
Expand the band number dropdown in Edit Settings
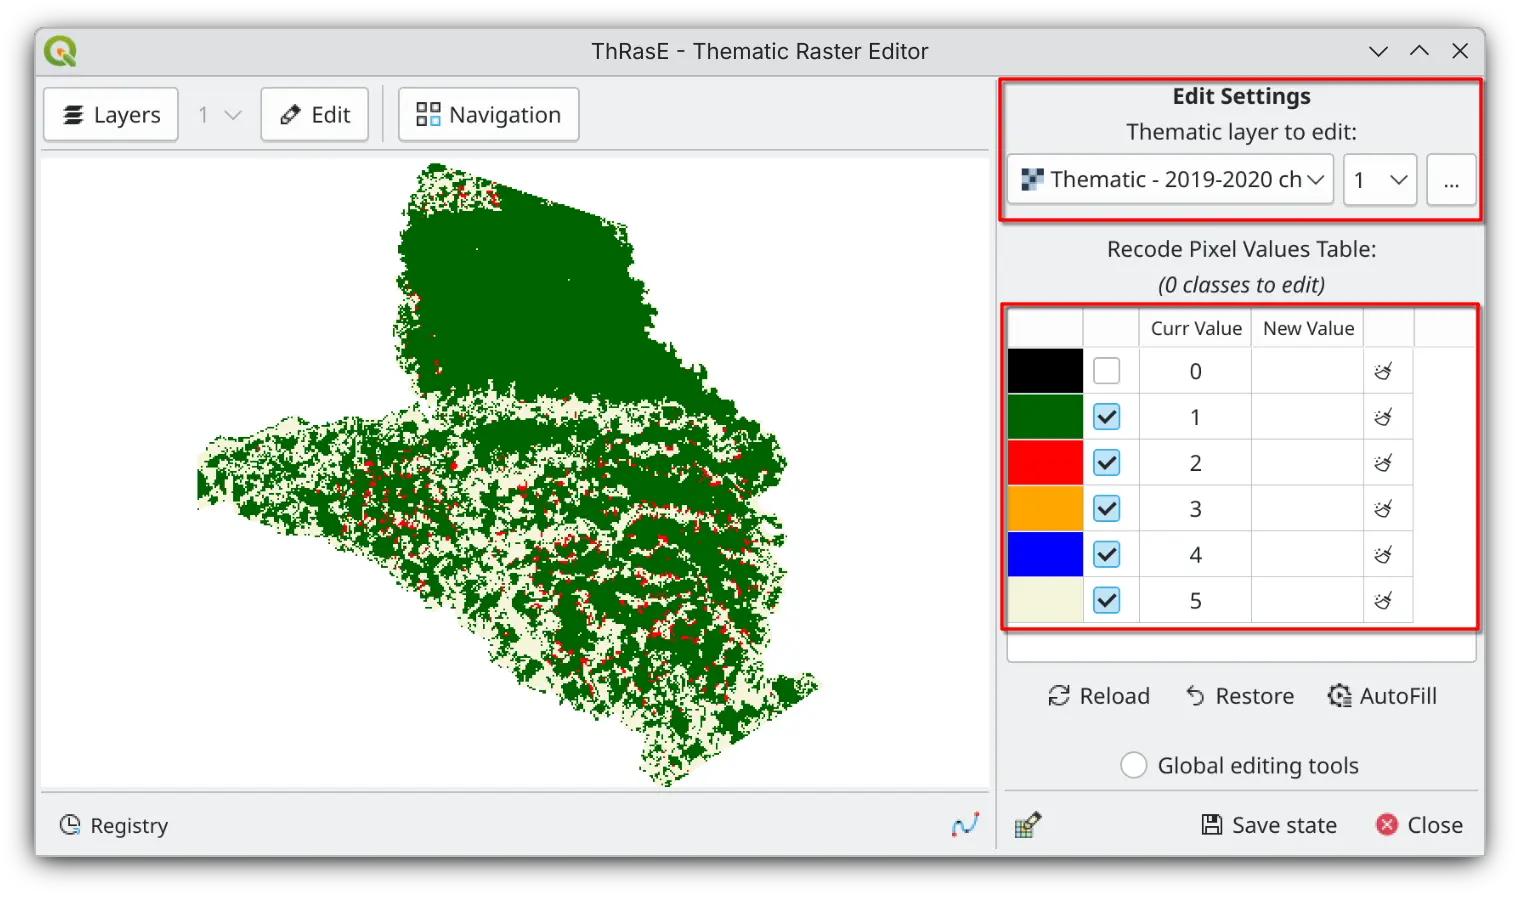coord(1379,180)
